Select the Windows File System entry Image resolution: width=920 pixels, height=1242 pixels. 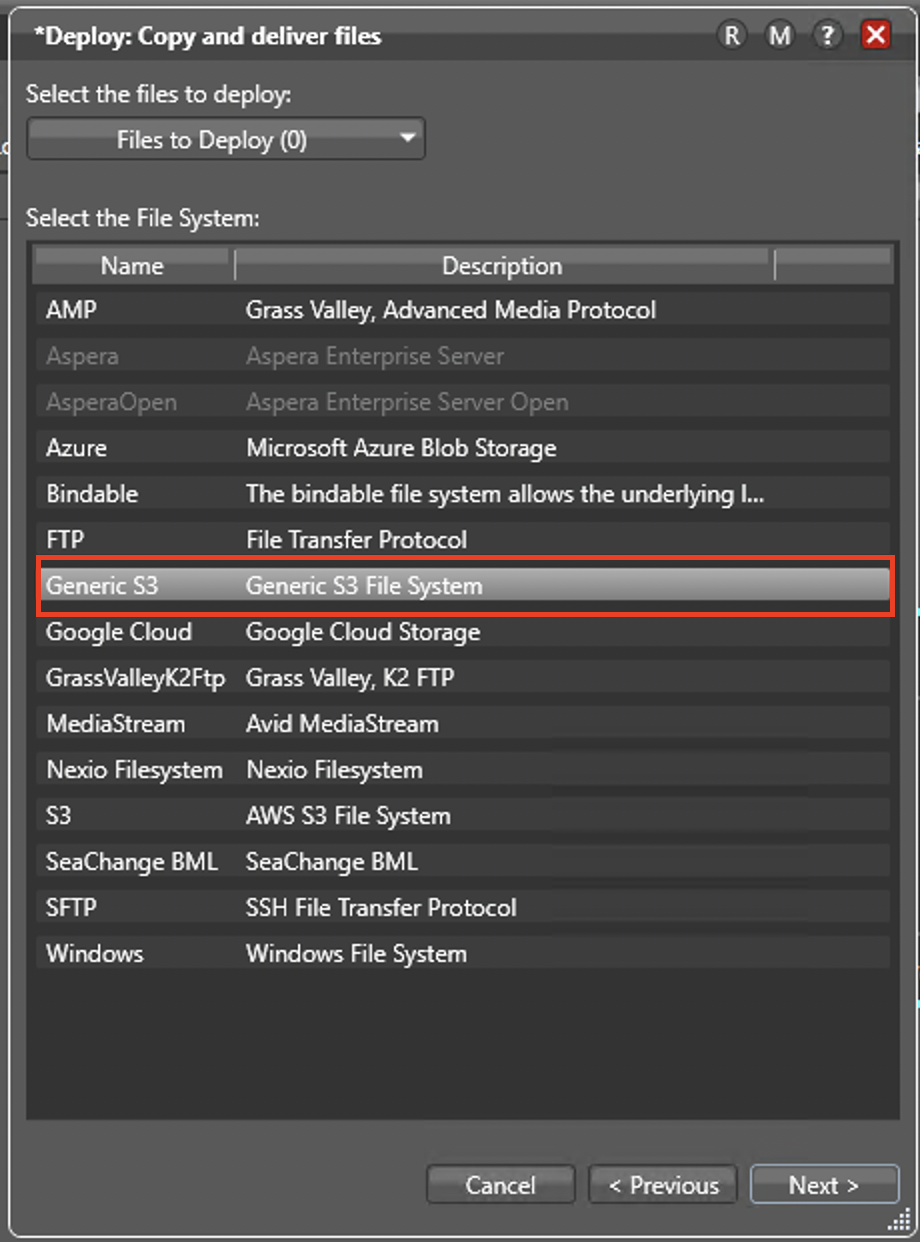(463, 954)
